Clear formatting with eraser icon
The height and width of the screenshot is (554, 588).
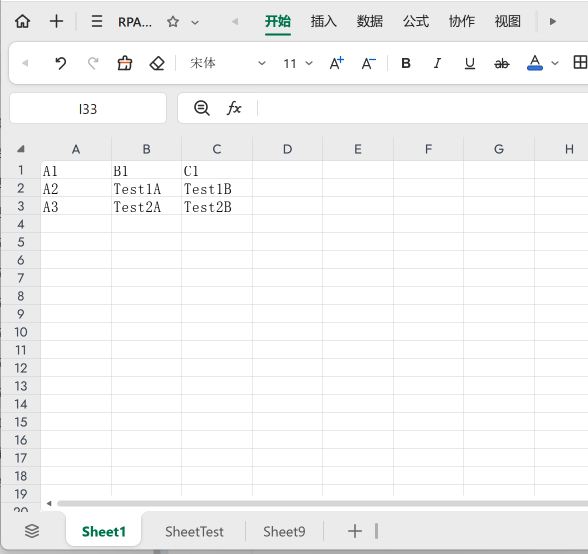click(157, 63)
